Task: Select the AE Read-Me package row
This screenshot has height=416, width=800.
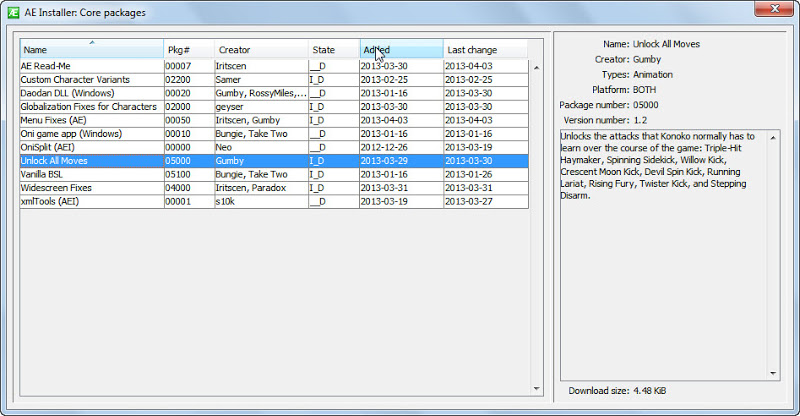Action: (x=274, y=66)
